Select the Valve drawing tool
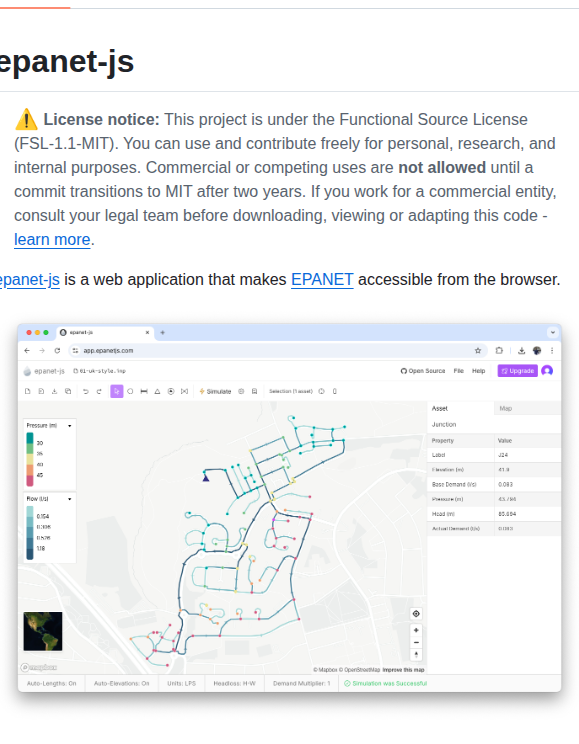The image size is (579, 744). click(185, 391)
